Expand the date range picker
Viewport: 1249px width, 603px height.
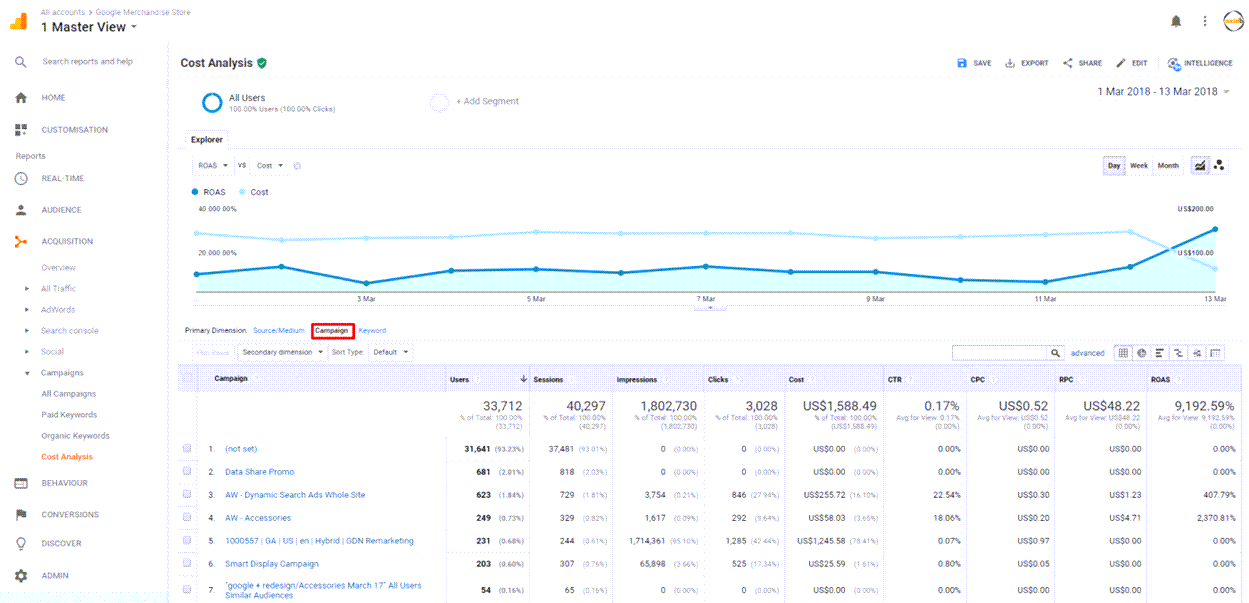[x=1165, y=92]
